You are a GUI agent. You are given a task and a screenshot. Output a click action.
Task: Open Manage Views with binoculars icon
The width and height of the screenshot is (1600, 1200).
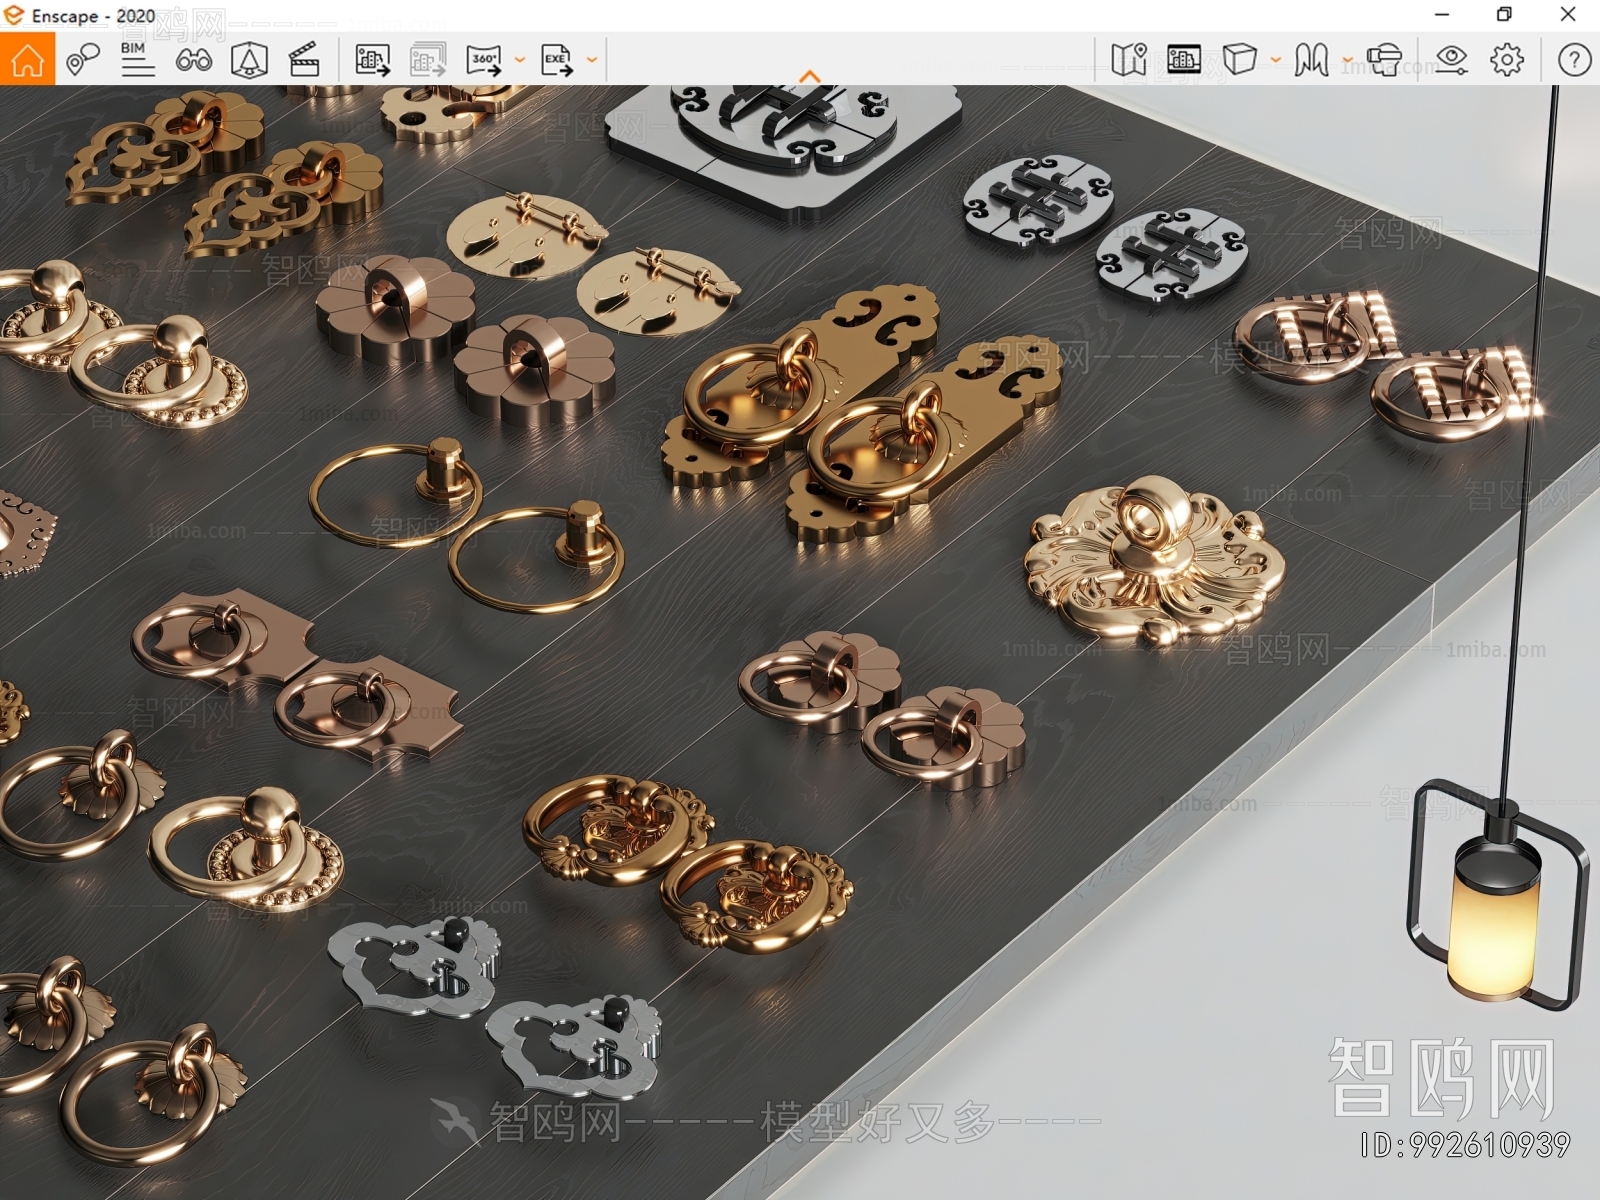193,60
